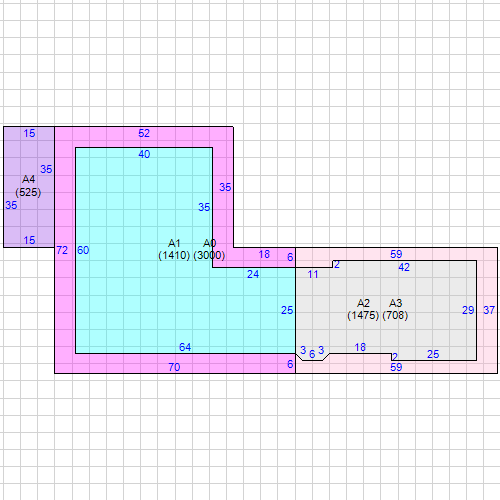Select the 6 between the two 3 labels
Screen dimensions: 500x500
pyautogui.click(x=312, y=354)
